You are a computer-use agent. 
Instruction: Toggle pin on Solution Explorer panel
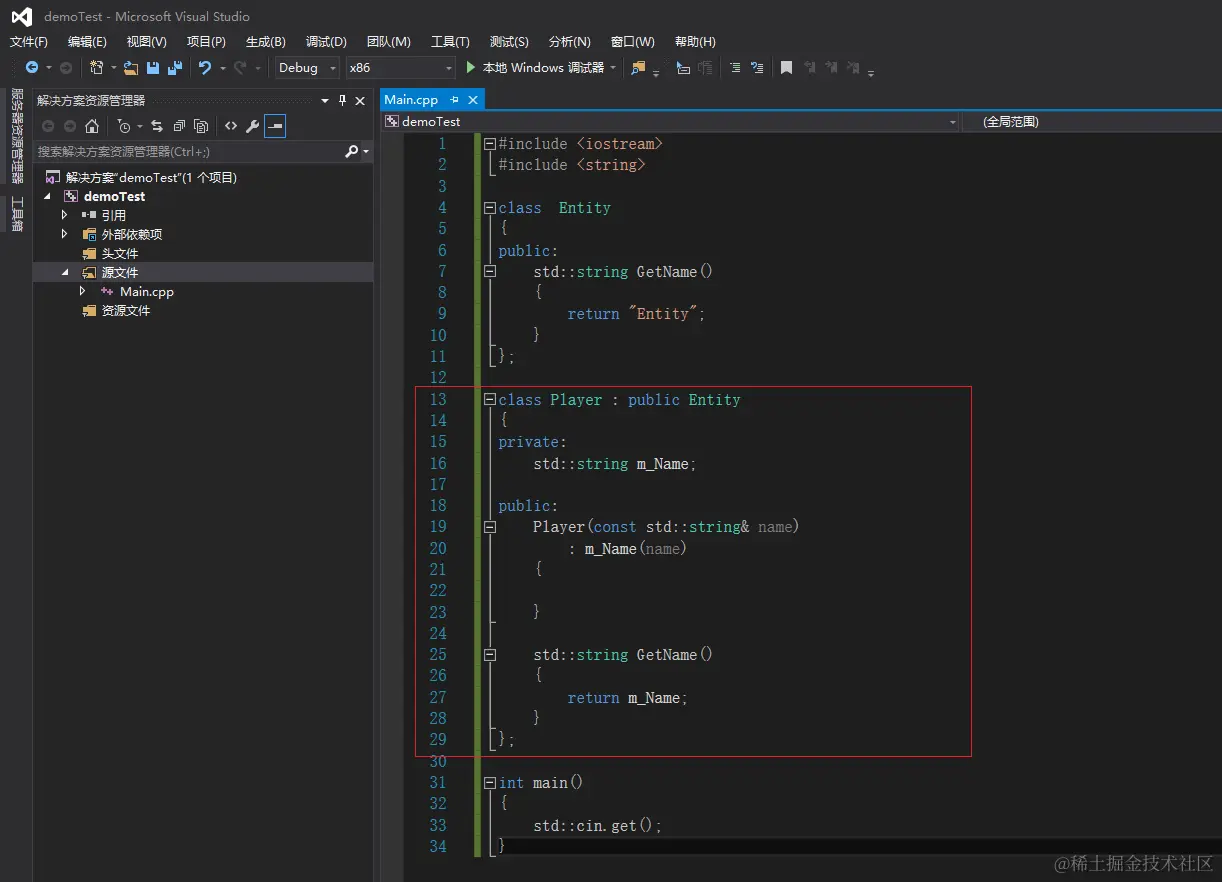click(x=342, y=100)
